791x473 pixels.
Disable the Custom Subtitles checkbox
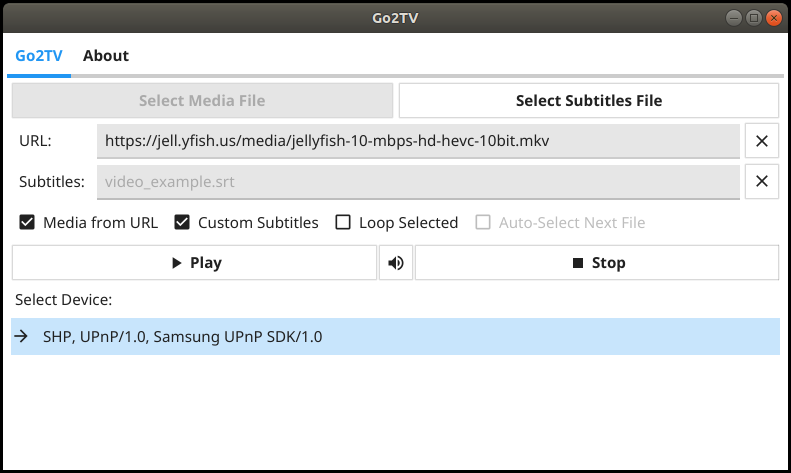[182, 223]
